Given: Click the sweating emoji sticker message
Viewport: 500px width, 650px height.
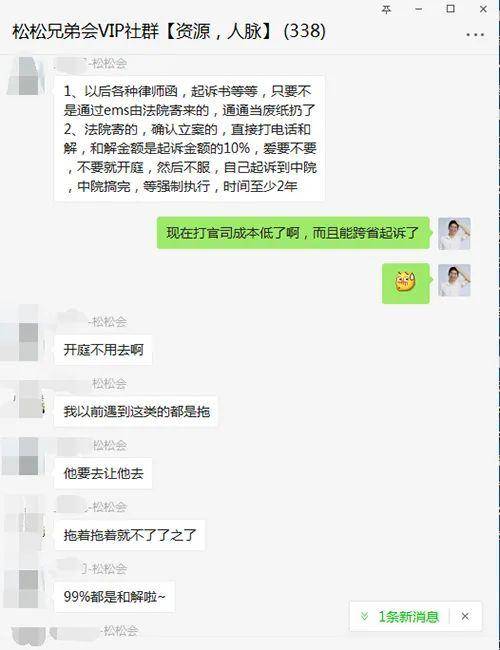Looking at the screenshot, I should 406,283.
